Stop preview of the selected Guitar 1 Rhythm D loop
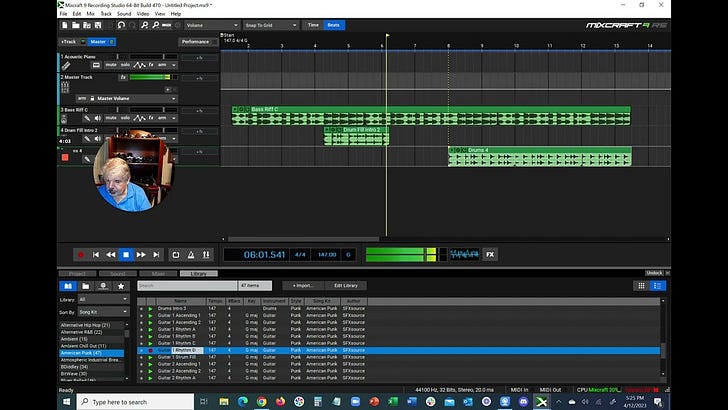The width and height of the screenshot is (728, 410). click(150, 350)
